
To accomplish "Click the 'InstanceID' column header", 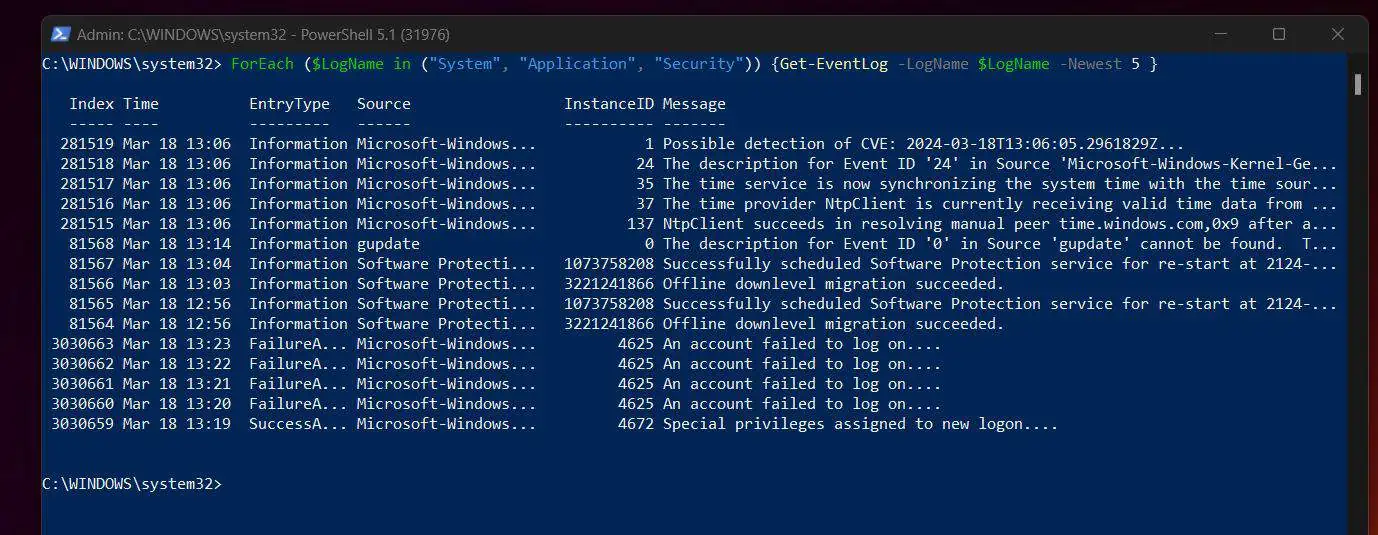I will [x=608, y=104].
